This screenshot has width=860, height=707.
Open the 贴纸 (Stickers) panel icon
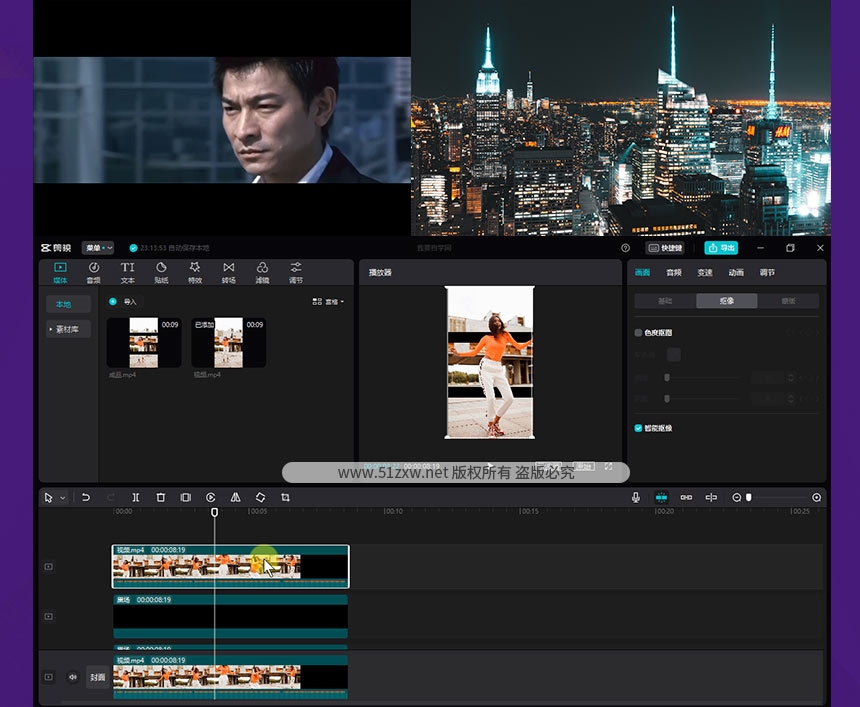pos(161,272)
